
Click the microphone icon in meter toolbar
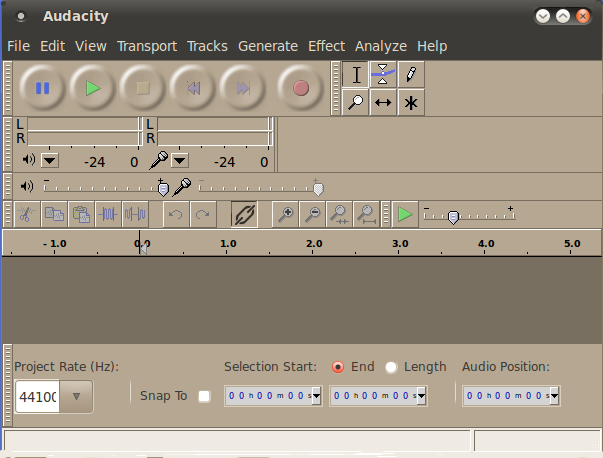(x=158, y=160)
